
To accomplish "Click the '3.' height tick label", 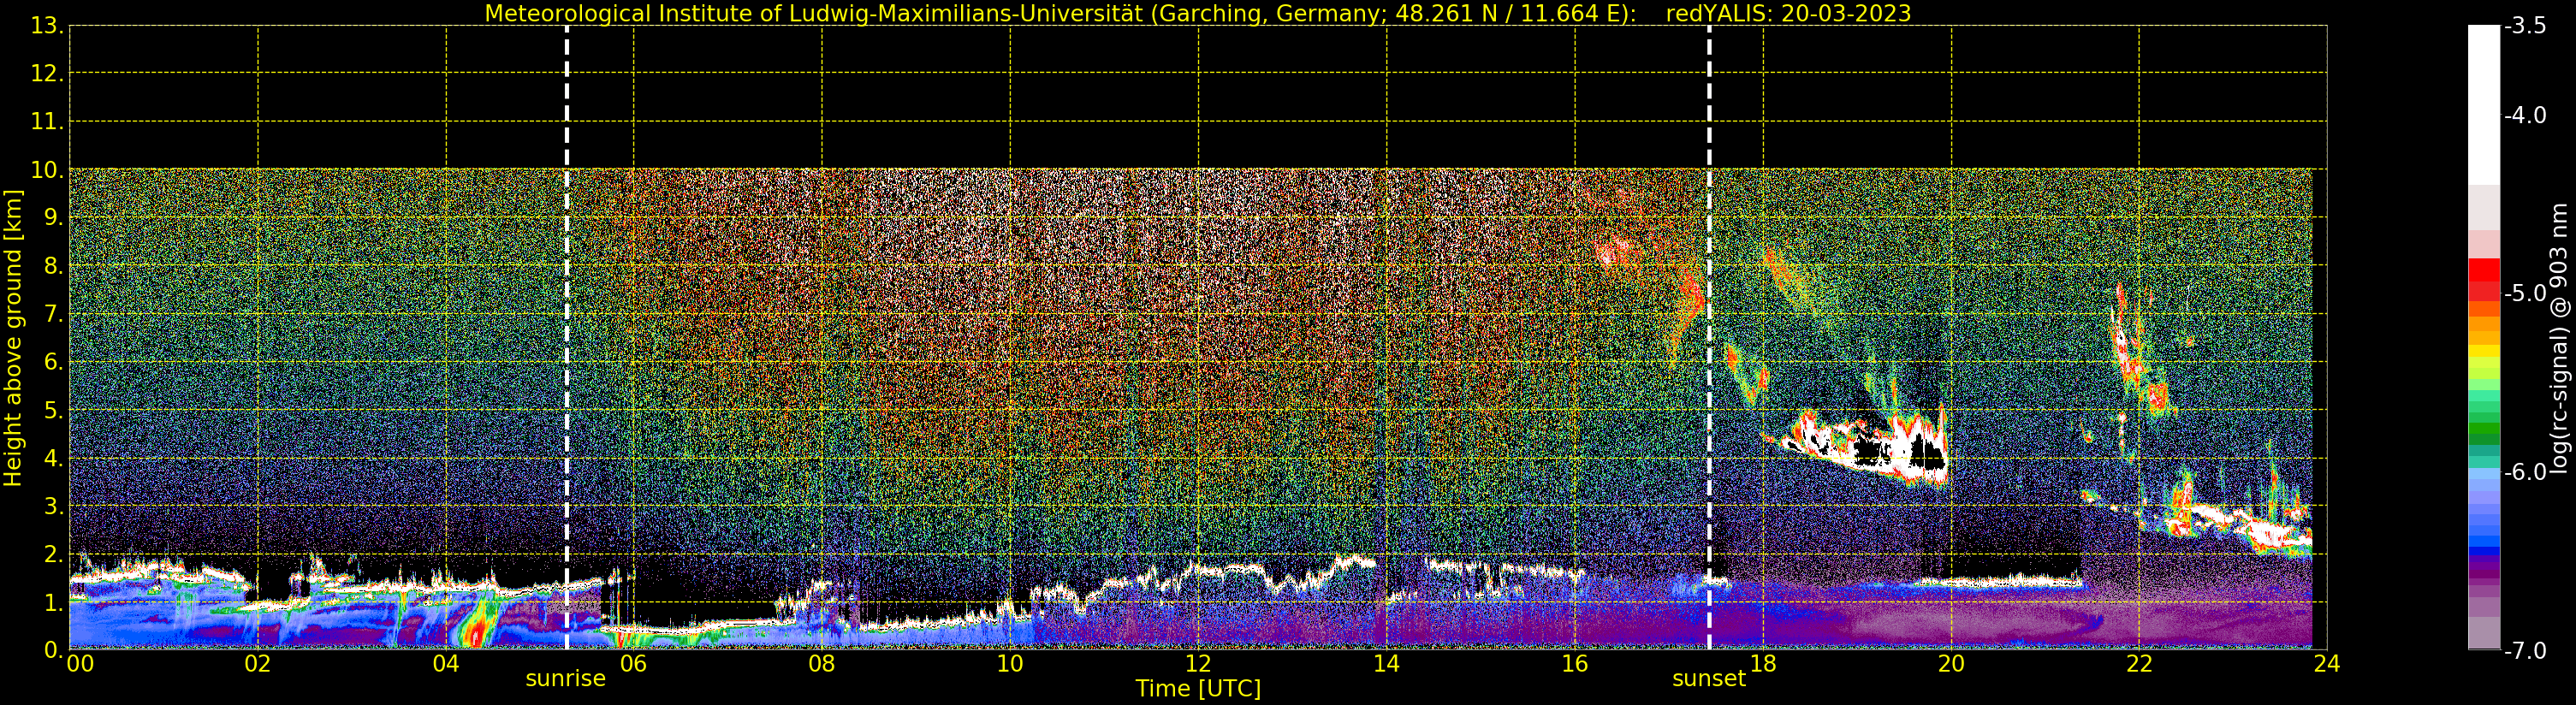I will (54, 506).
